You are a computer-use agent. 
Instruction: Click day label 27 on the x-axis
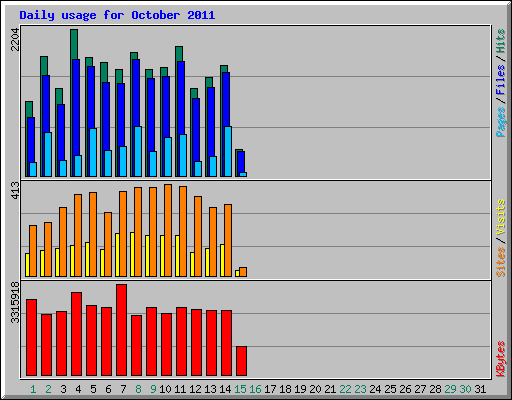tap(420, 389)
